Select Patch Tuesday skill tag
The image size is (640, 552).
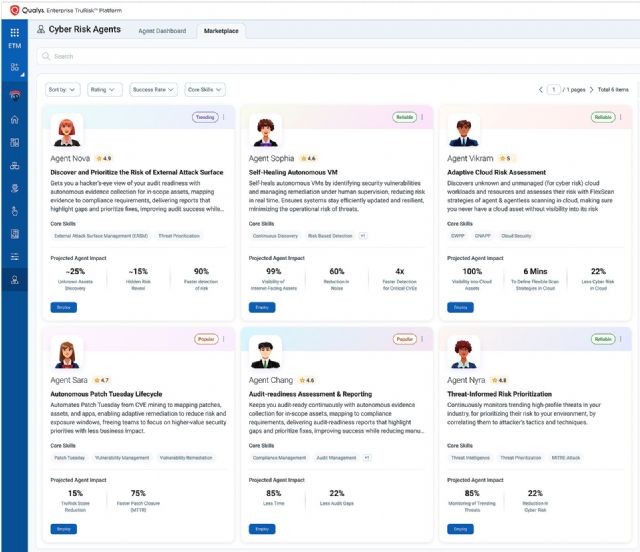coord(69,458)
